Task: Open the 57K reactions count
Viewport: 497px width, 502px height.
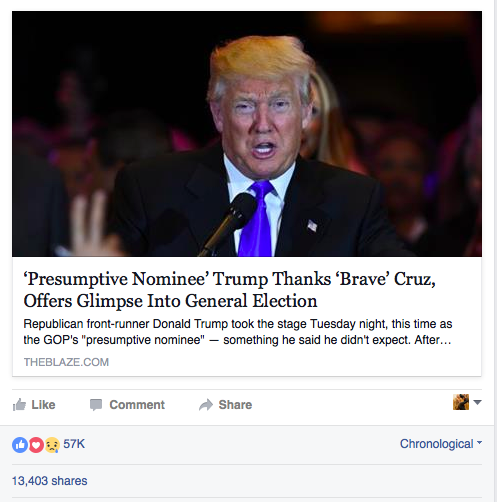Action: [74, 444]
